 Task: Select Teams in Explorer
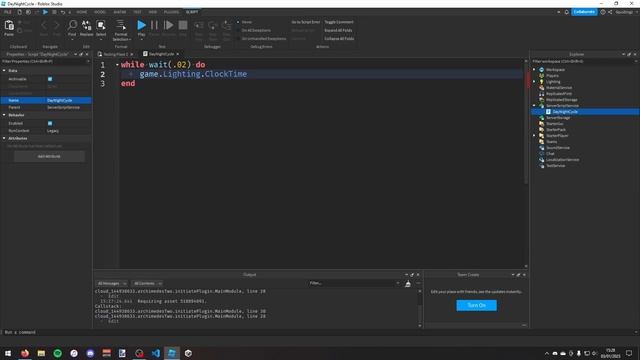(551, 142)
